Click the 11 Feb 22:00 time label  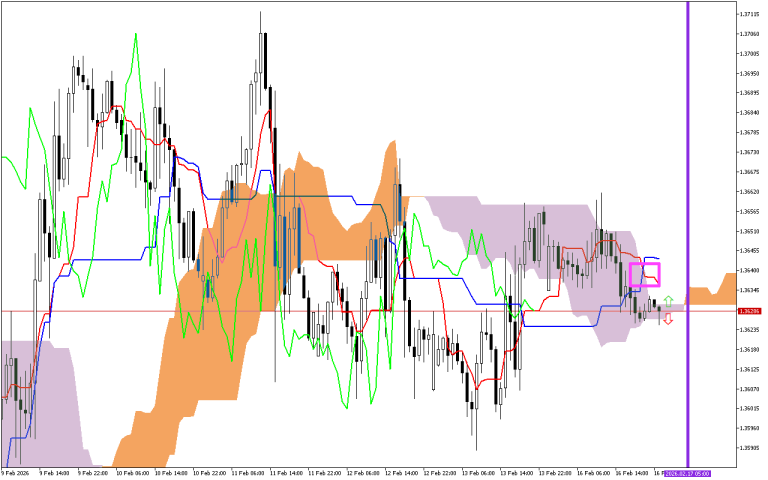click(325, 474)
